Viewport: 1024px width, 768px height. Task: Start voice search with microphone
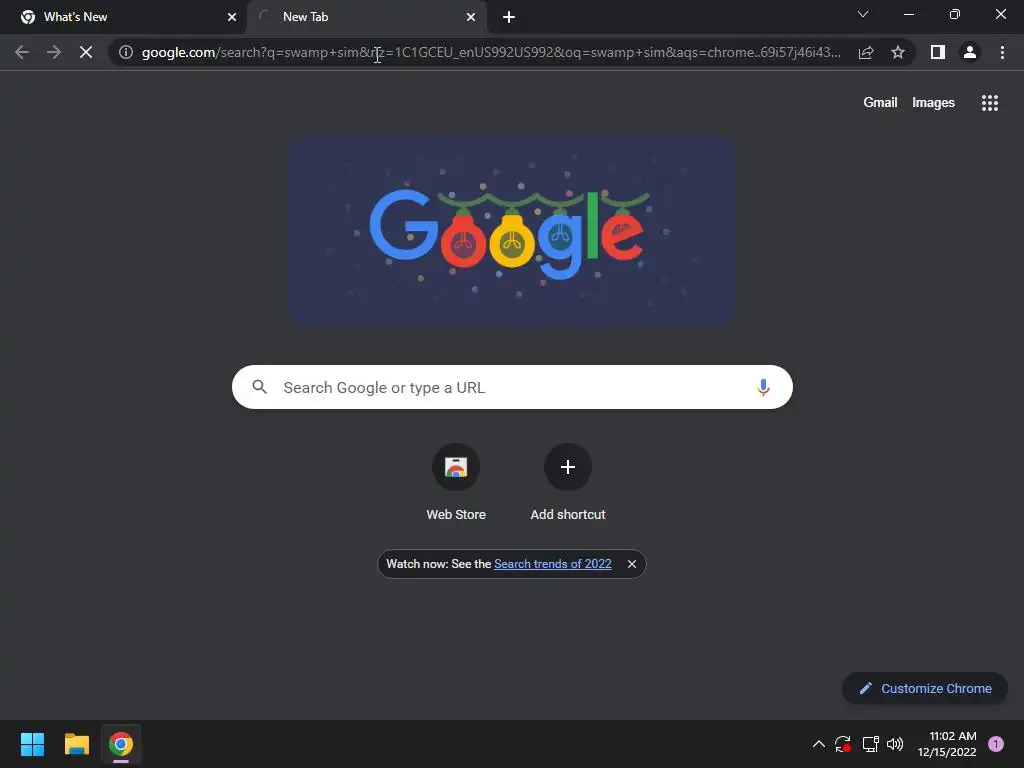pos(763,387)
